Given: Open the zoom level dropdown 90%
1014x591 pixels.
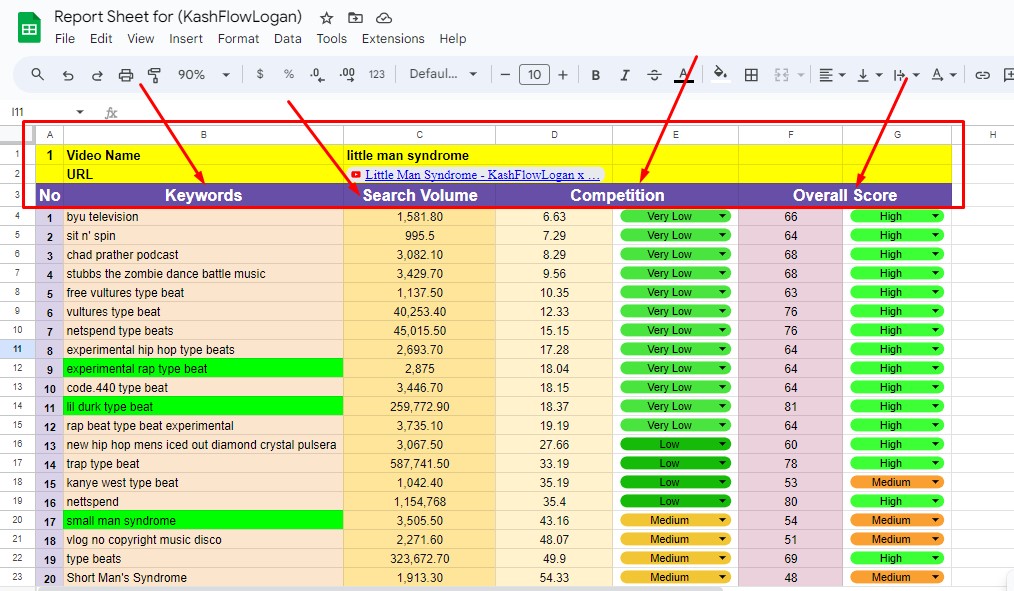Looking at the screenshot, I should [203, 75].
